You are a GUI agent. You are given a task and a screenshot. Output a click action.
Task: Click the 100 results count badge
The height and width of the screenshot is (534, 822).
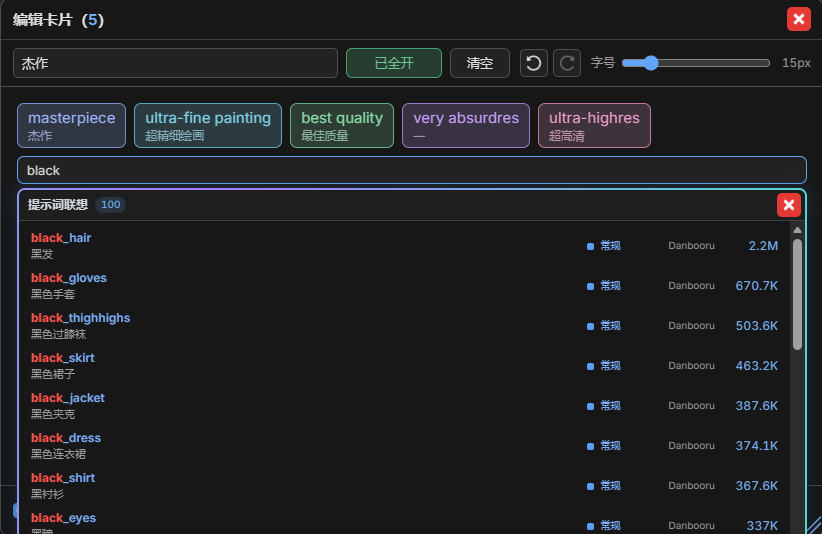click(x=111, y=204)
